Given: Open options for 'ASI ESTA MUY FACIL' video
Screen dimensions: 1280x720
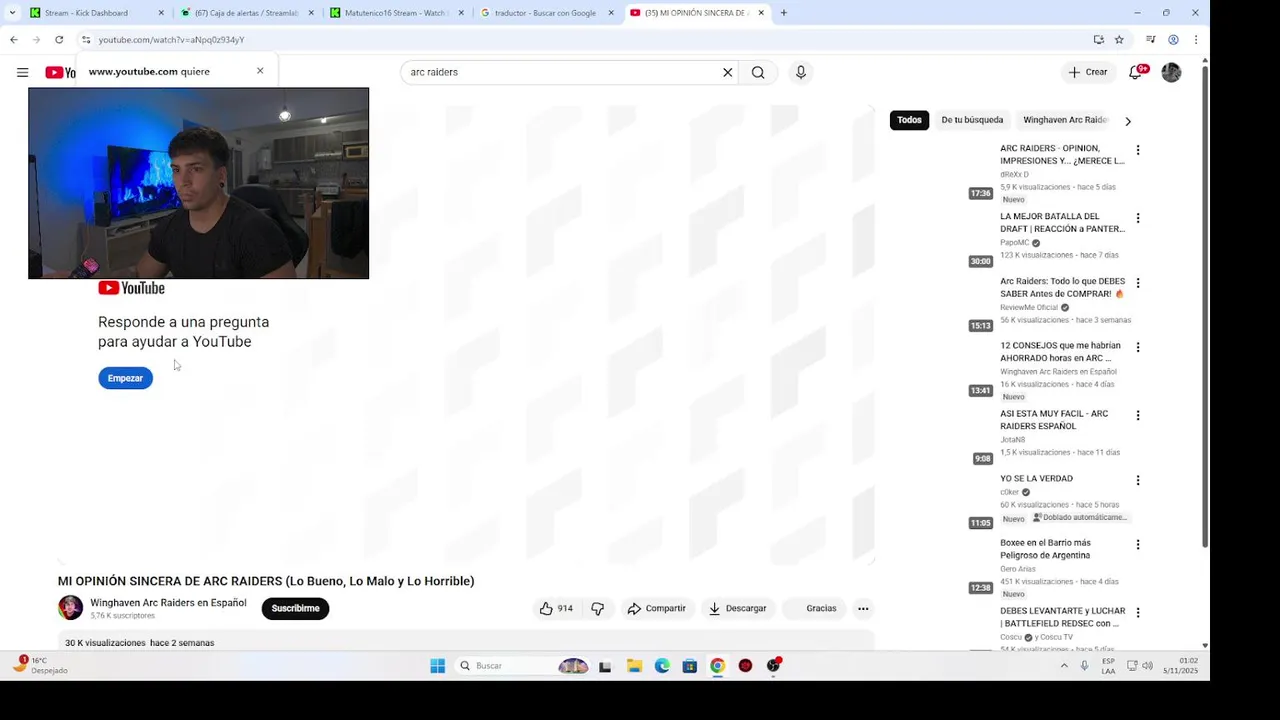Looking at the screenshot, I should click(1137, 415).
